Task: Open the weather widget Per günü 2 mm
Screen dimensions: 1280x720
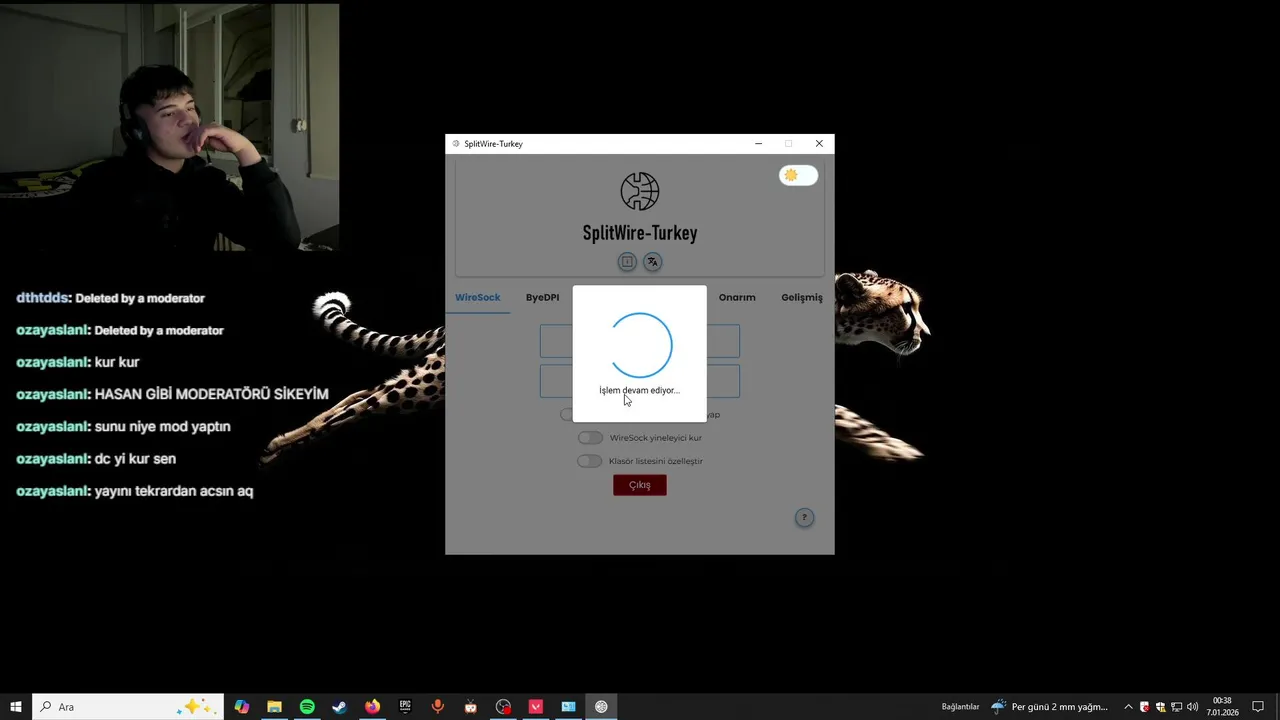Action: click(x=1049, y=707)
